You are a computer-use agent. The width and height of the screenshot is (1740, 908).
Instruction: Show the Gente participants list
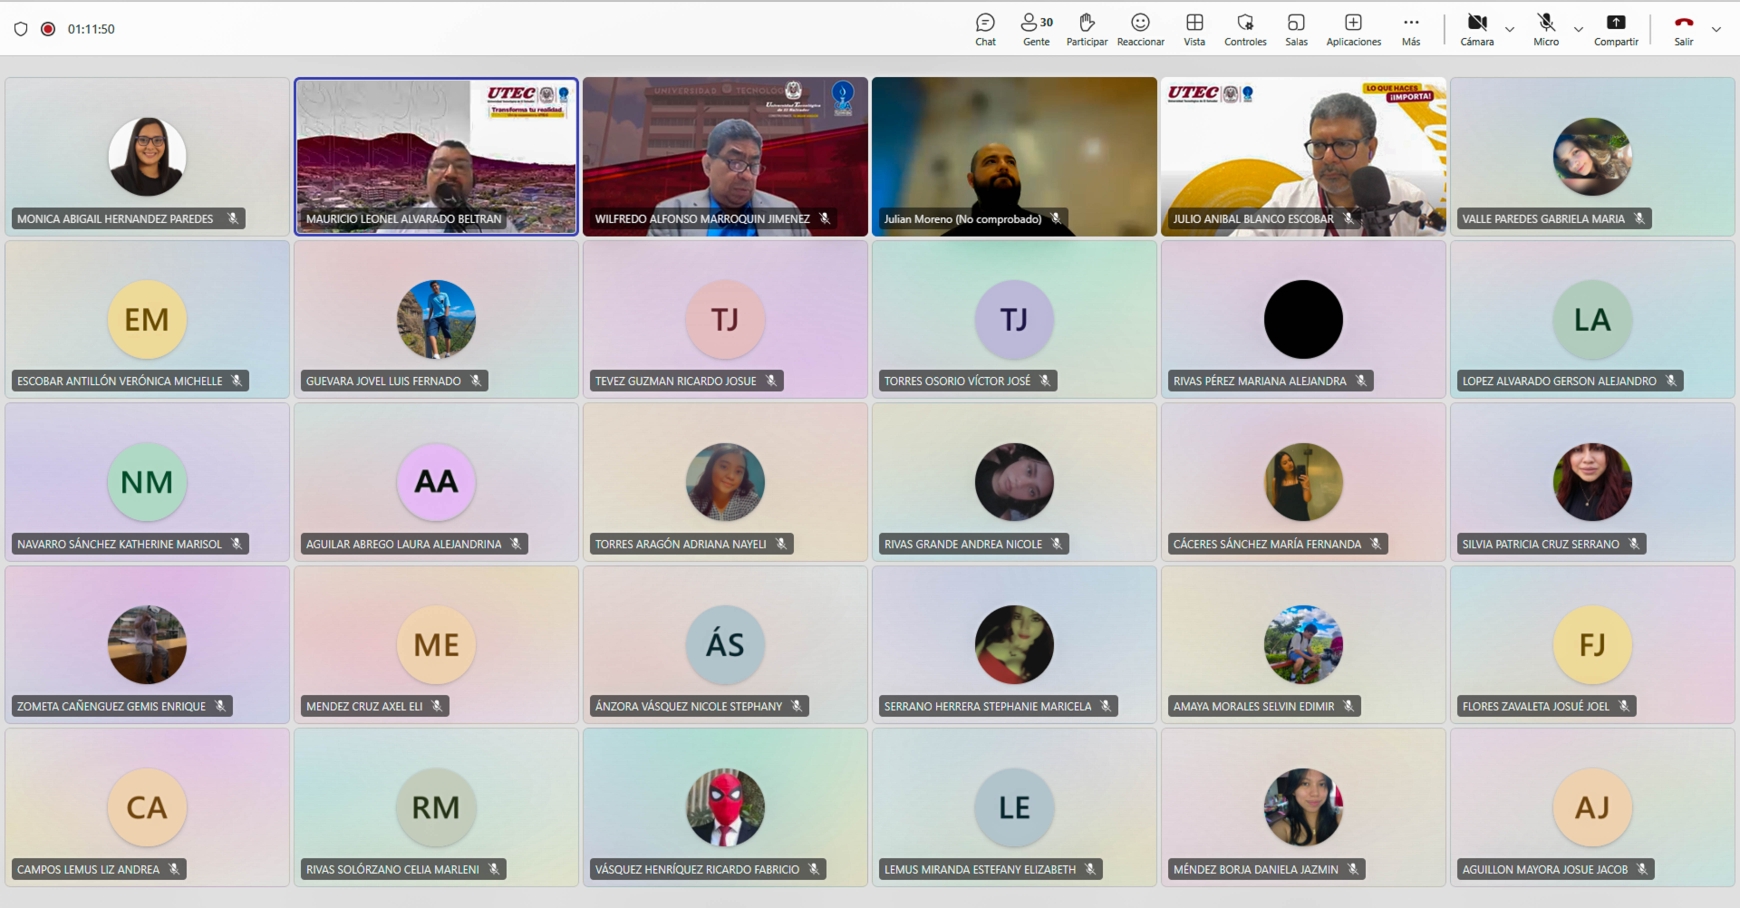tap(1036, 29)
